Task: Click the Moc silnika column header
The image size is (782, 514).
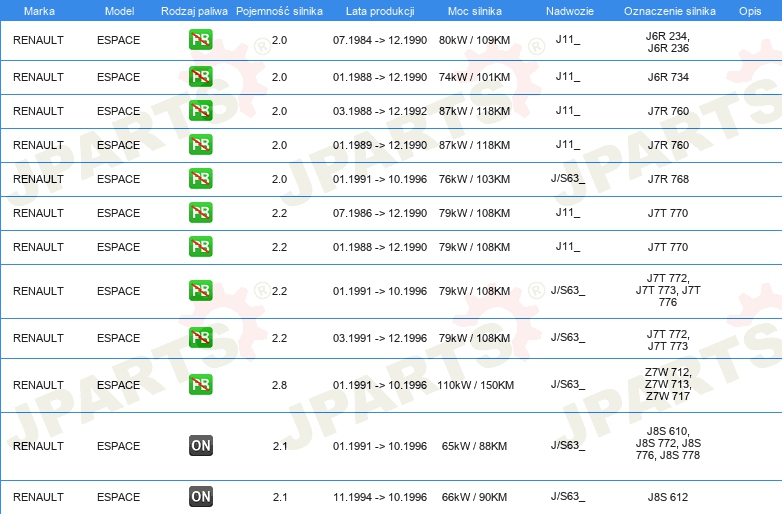Action: click(x=475, y=11)
